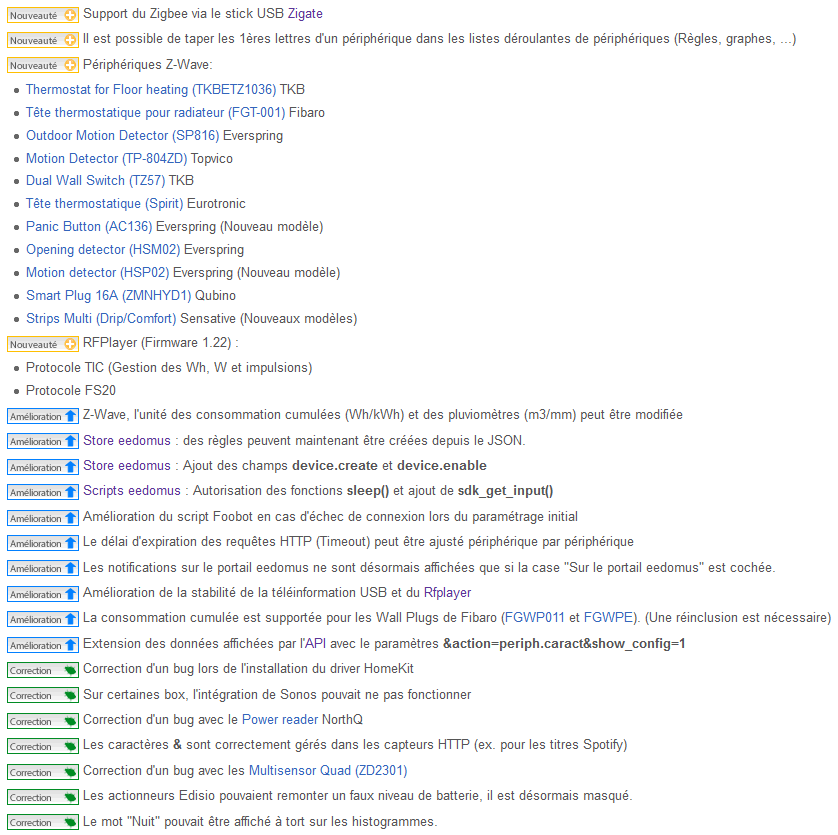Screen dimensions: 838x835
Task: Click Correction badge beside Sonos intégration line
Action: coord(43,695)
